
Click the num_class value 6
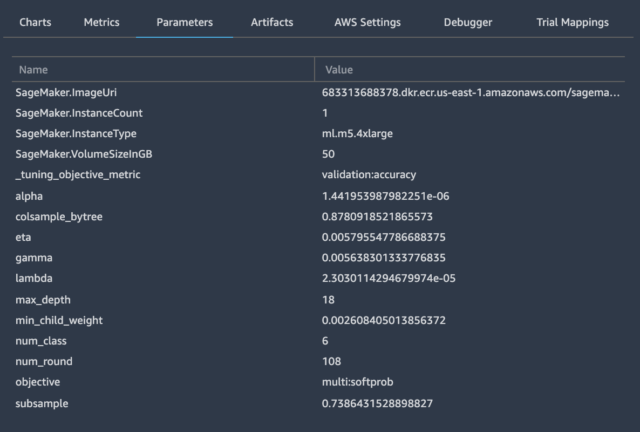(325, 341)
